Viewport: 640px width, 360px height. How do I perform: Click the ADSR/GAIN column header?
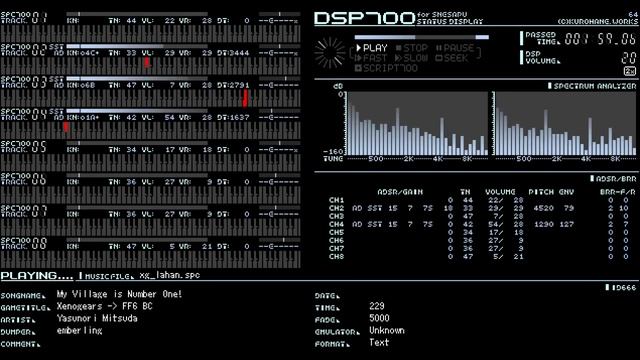pos(400,192)
